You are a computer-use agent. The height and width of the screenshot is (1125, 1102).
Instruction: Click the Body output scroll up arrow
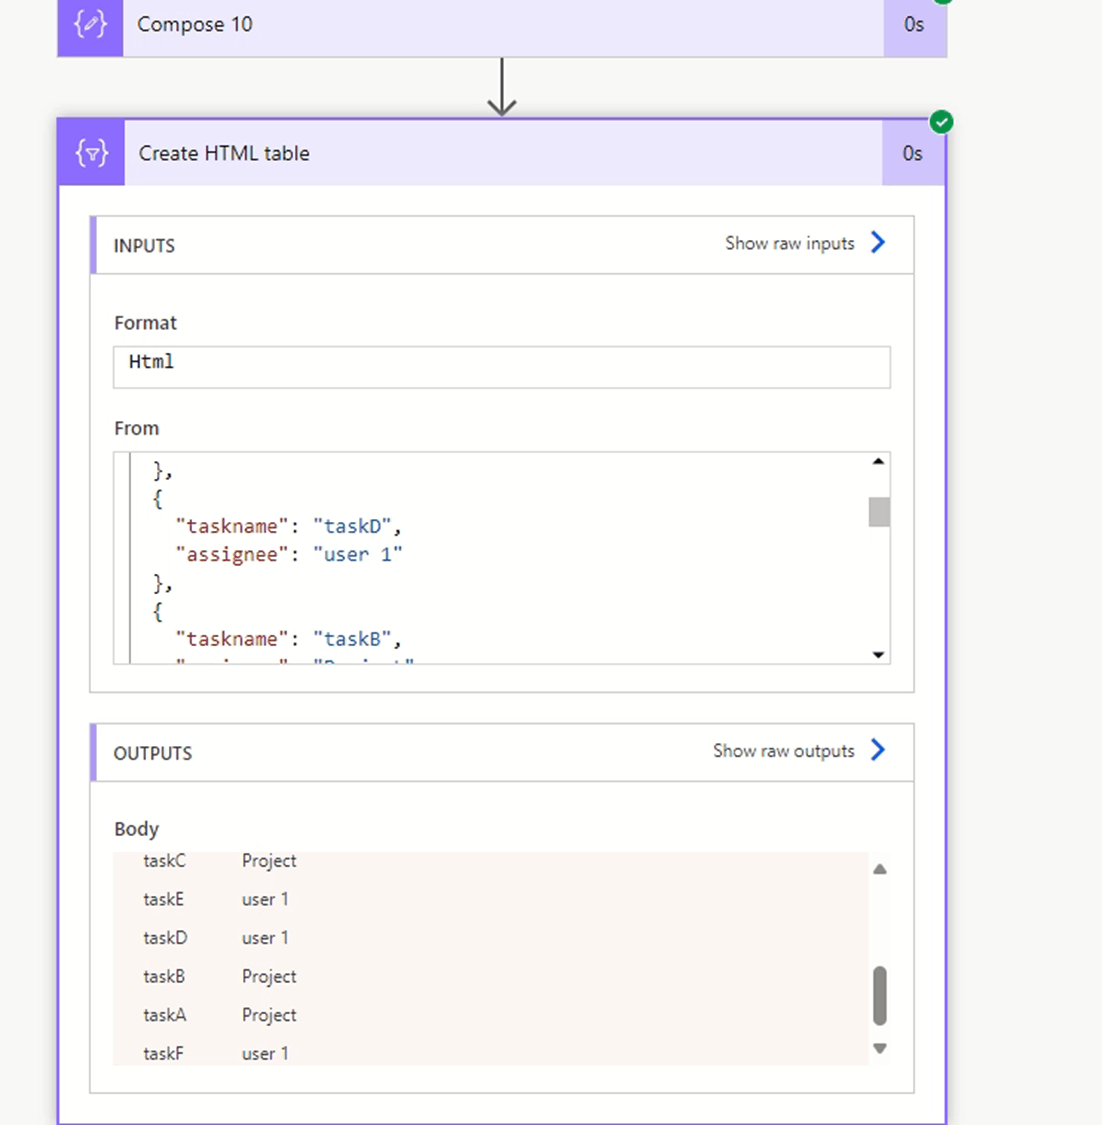(x=880, y=870)
